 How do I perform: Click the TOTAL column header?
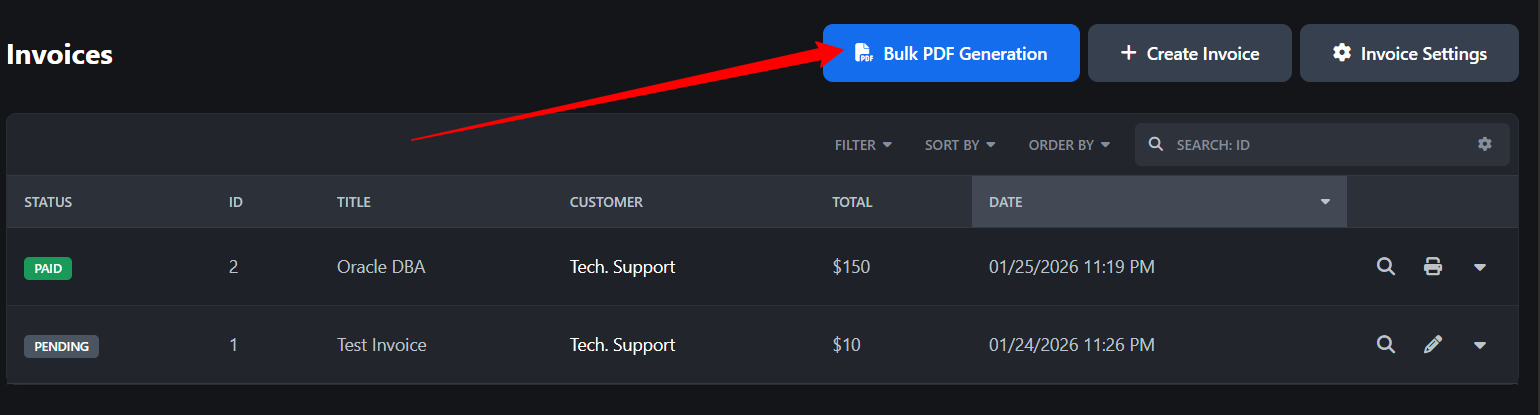(x=852, y=202)
